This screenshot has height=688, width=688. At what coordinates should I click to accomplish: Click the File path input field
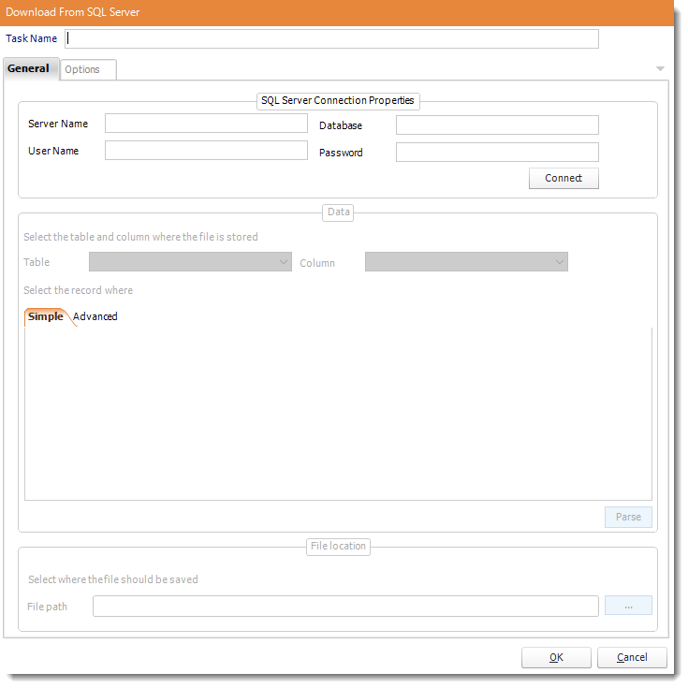point(346,606)
